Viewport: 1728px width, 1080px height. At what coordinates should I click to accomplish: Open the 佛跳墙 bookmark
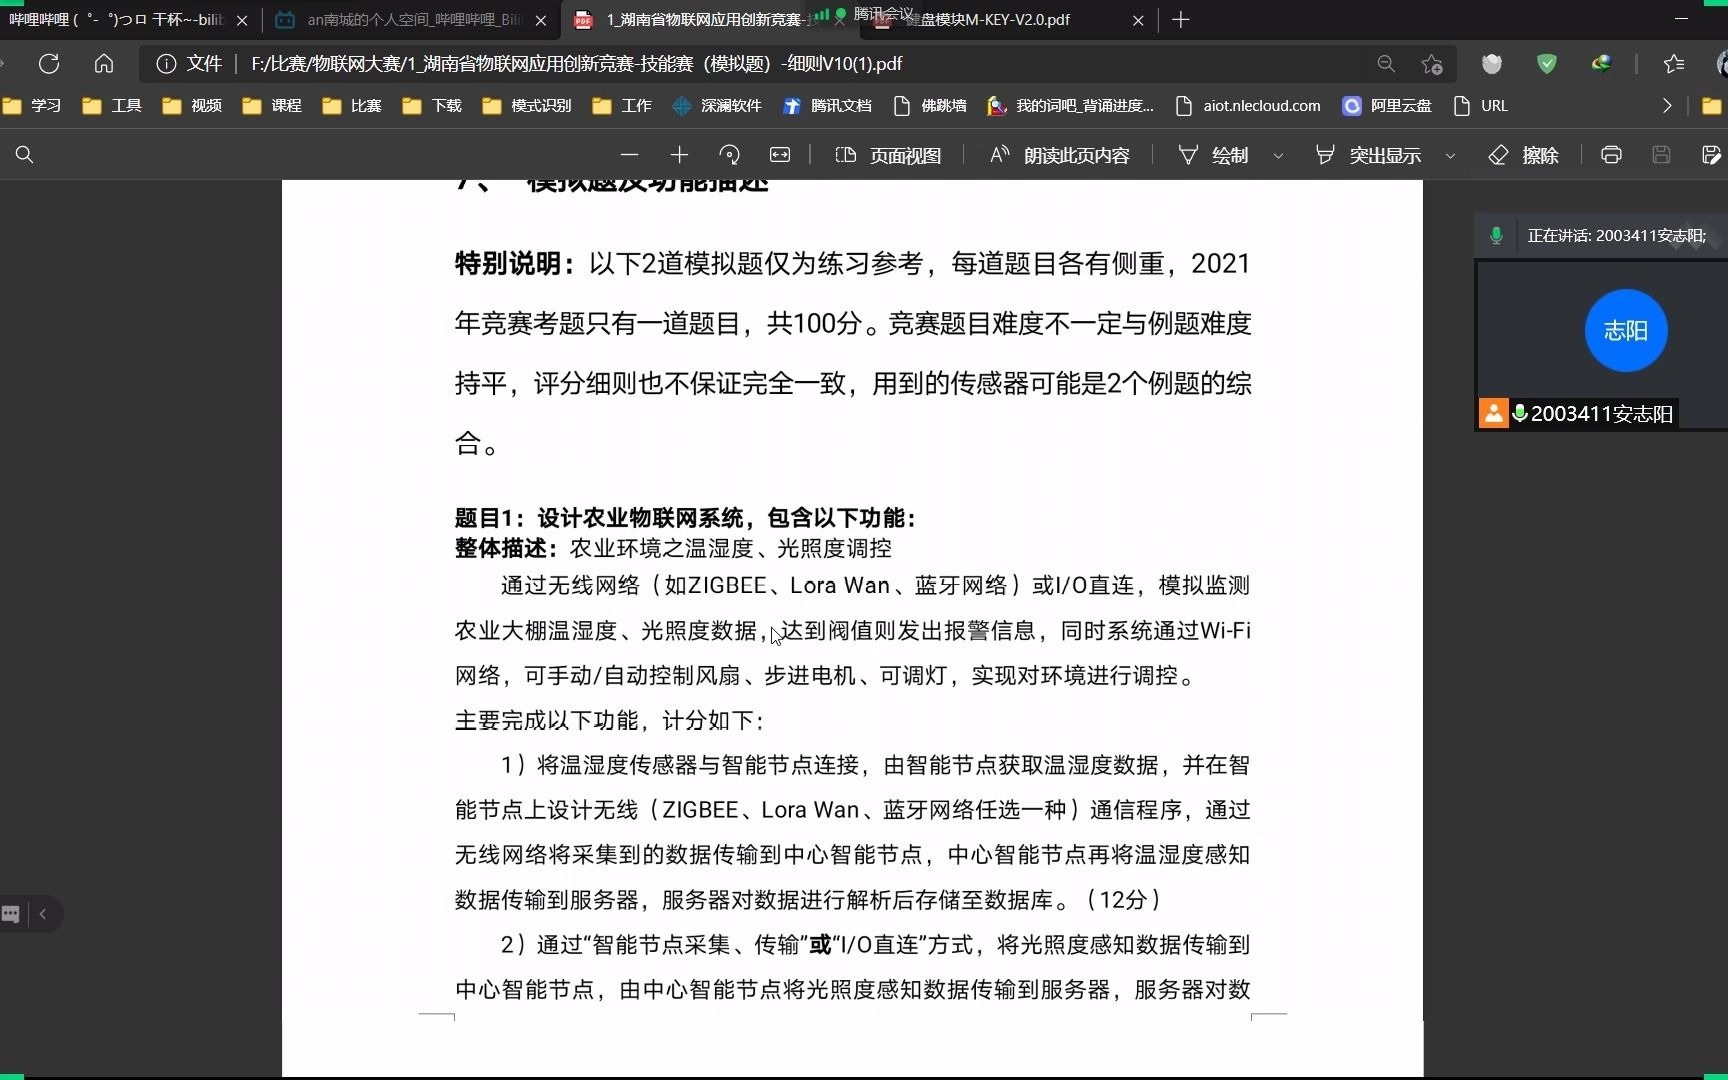coord(930,106)
